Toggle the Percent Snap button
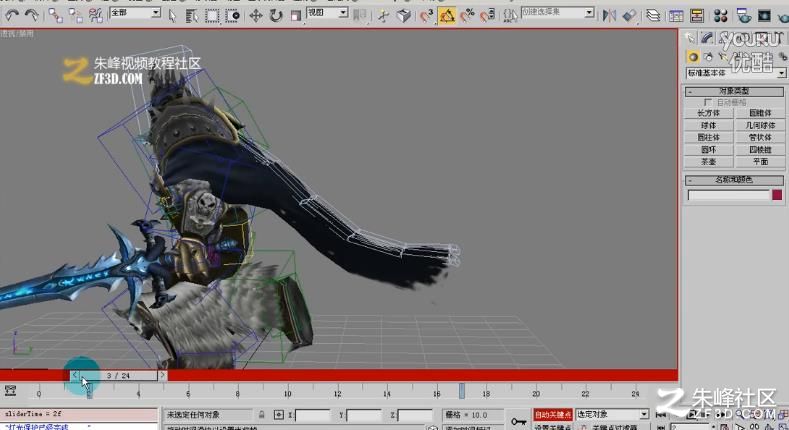The width and height of the screenshot is (789, 430). tap(467, 16)
